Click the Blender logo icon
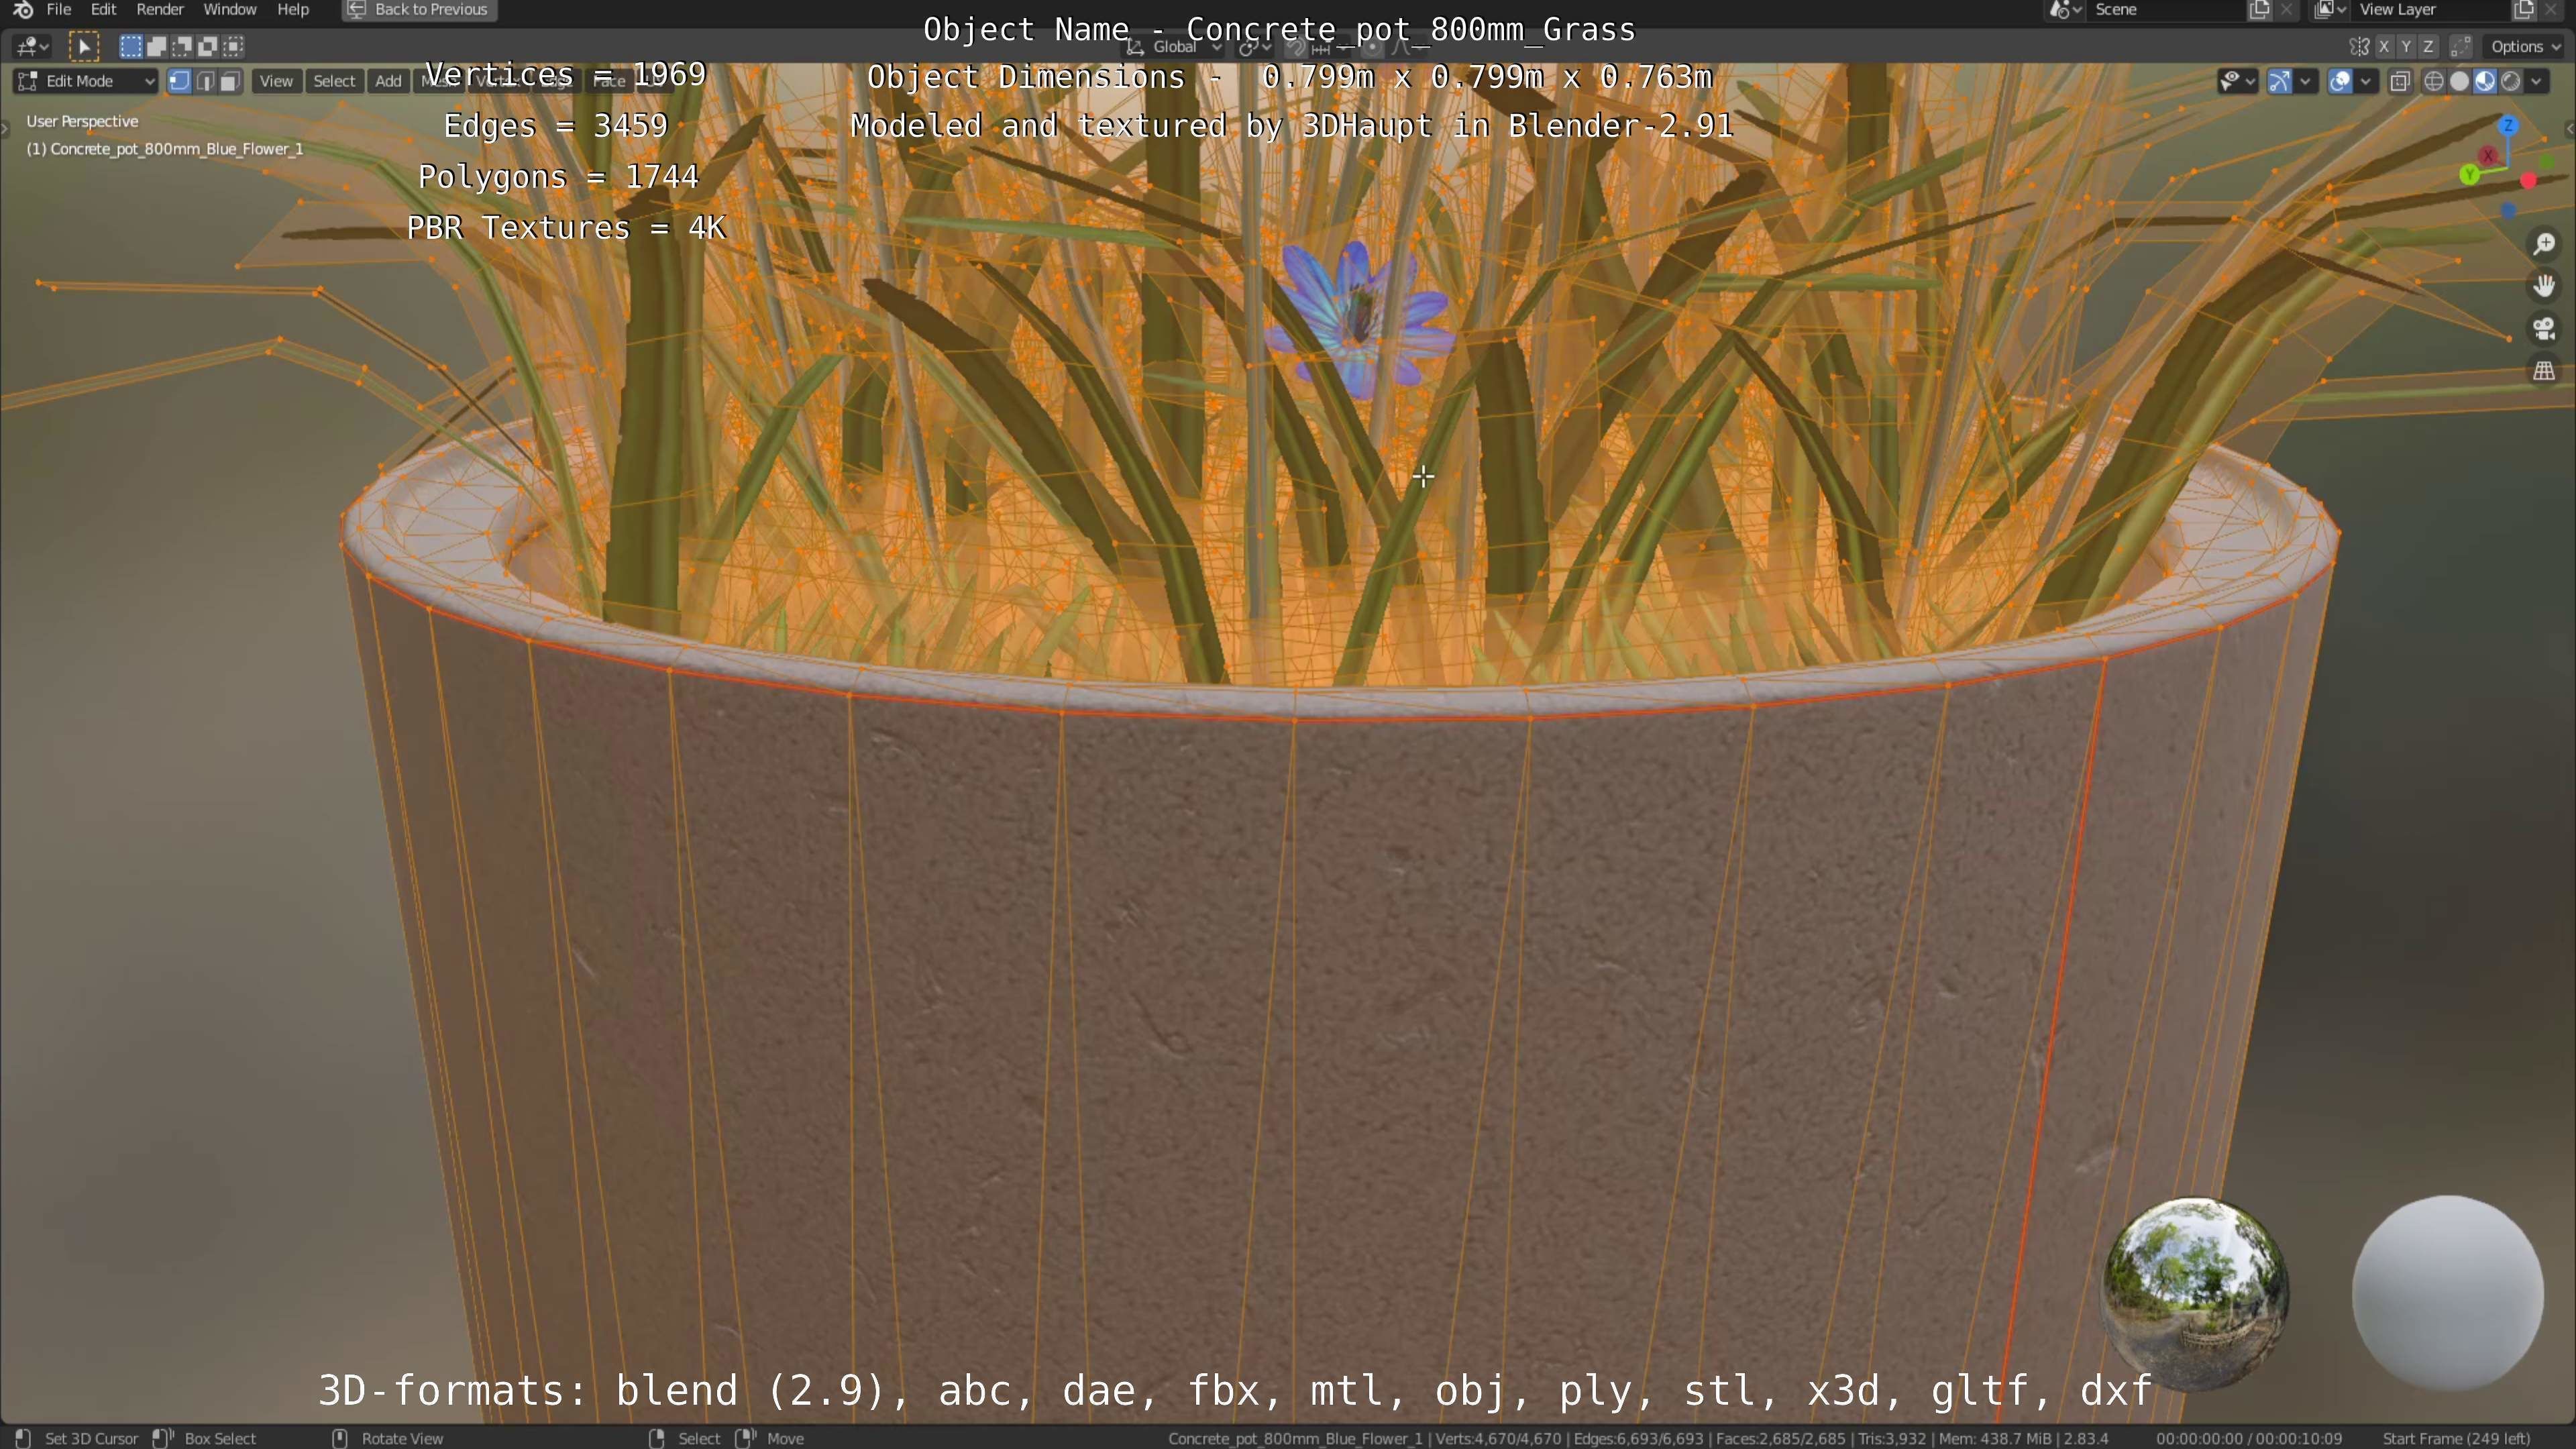This screenshot has width=2576, height=1449. pos(23,10)
